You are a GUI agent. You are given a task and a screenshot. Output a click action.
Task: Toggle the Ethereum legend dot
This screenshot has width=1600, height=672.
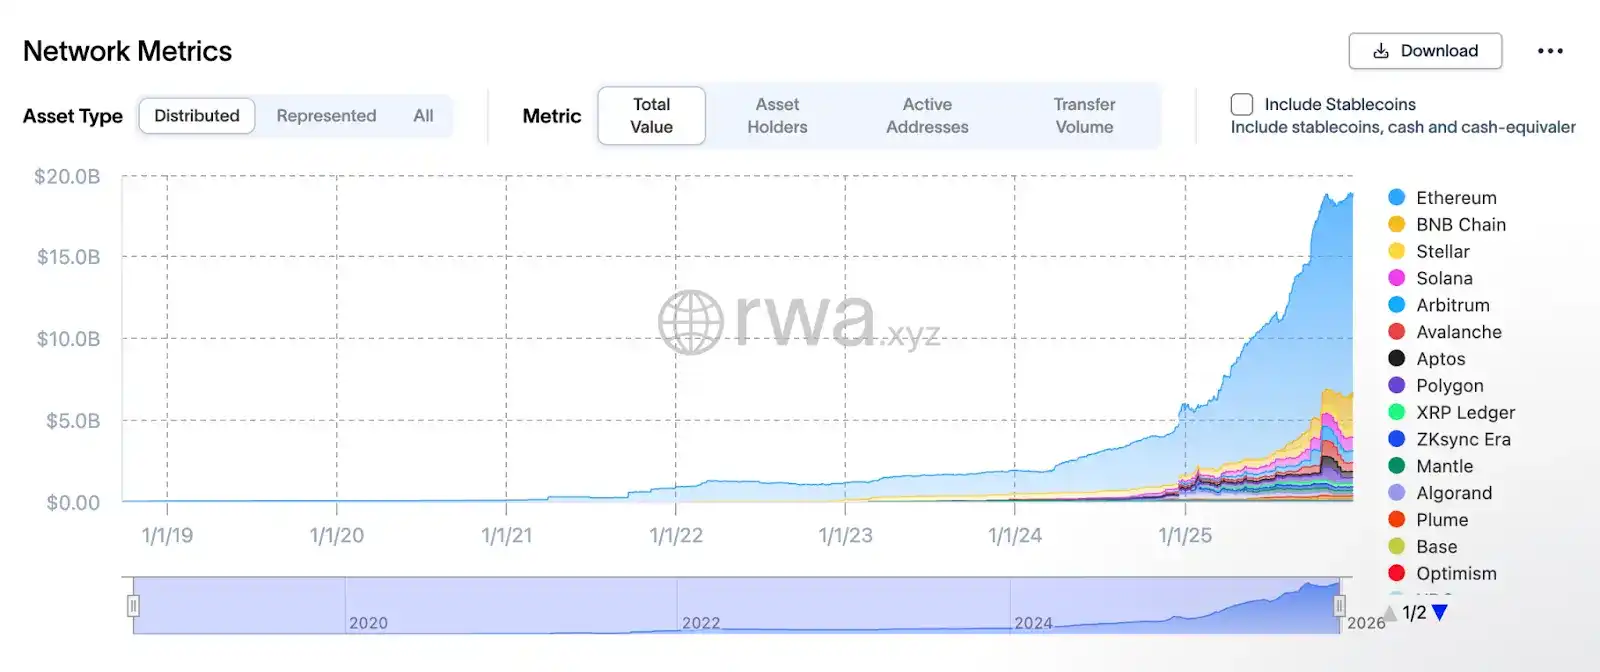click(x=1397, y=197)
